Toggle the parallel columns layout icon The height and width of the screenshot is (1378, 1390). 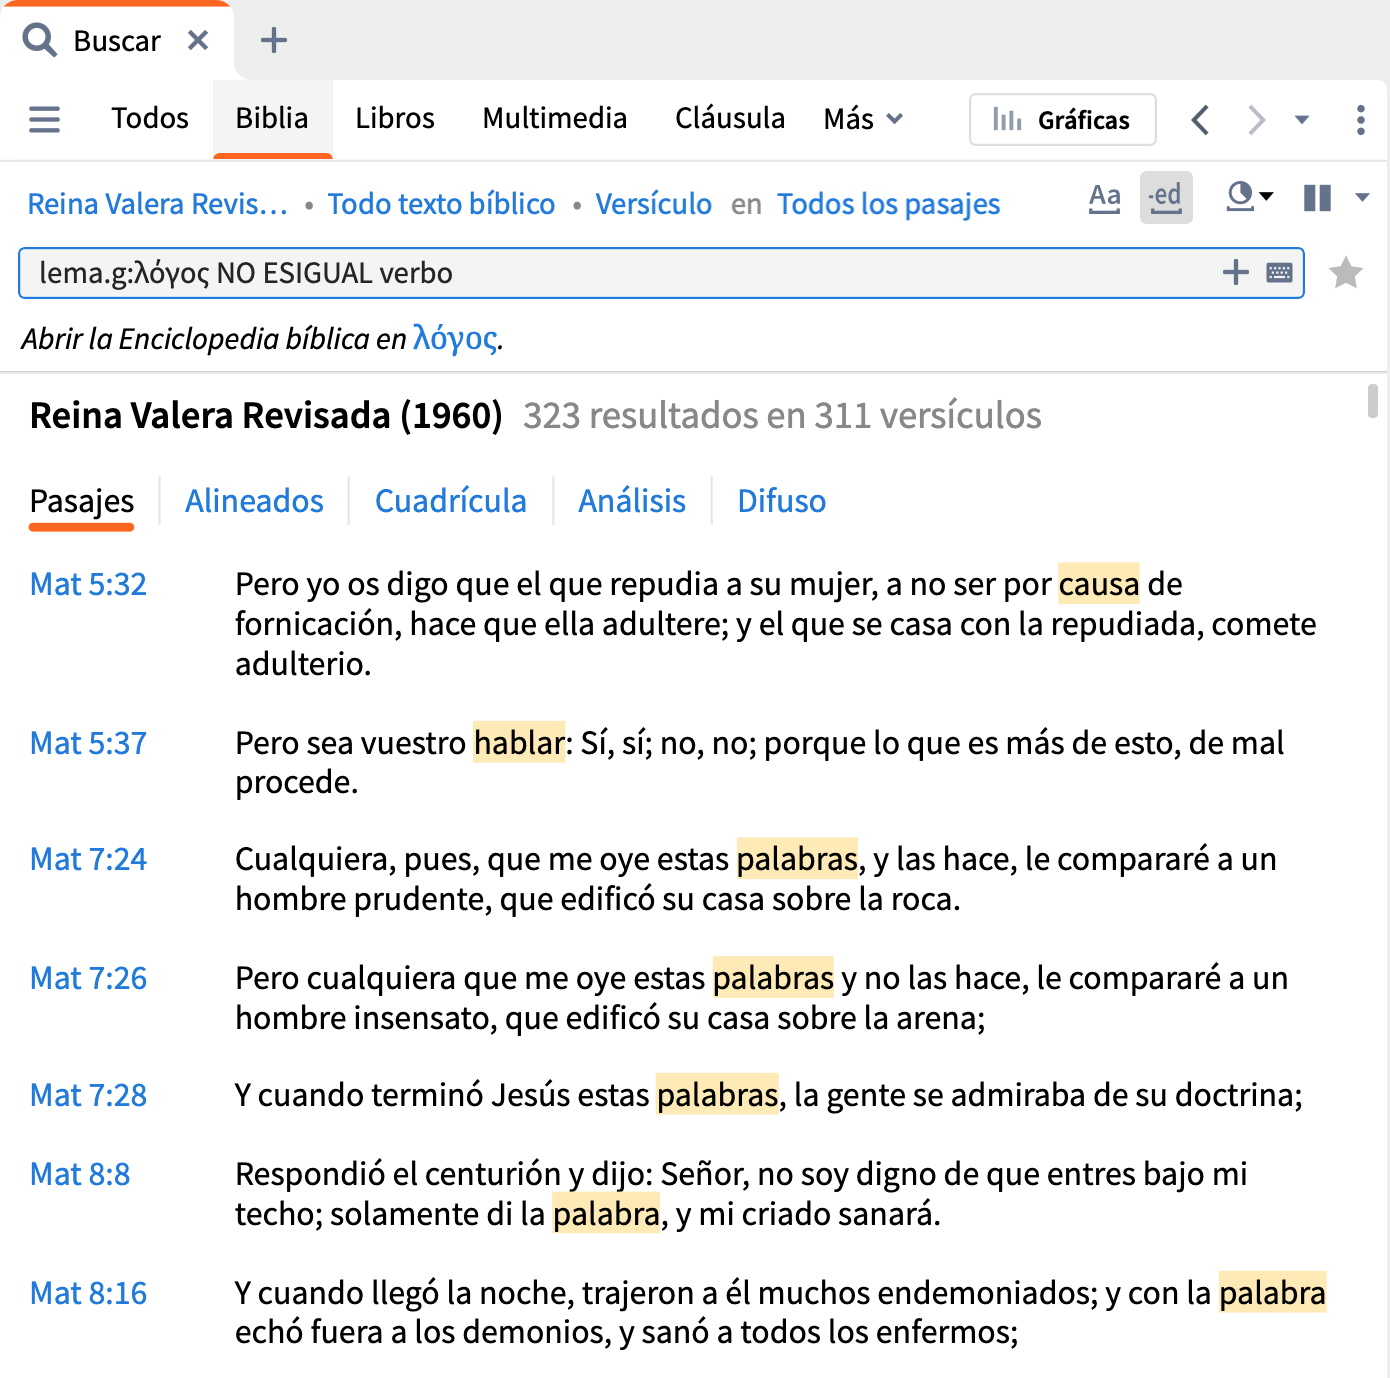pyautogui.click(x=1318, y=197)
